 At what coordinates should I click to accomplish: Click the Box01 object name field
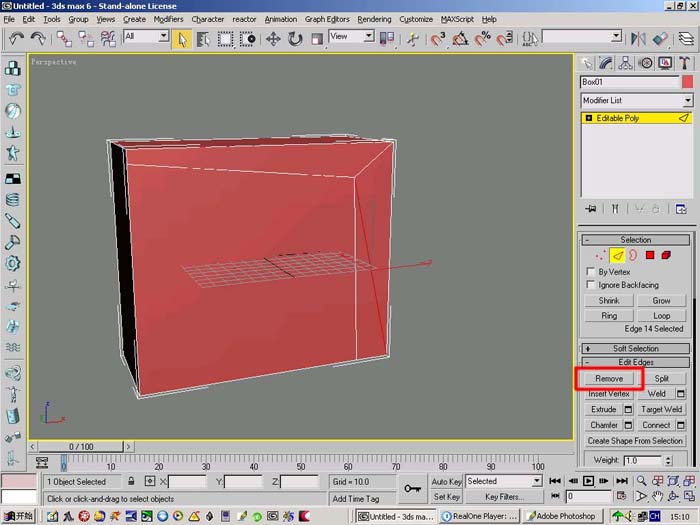click(x=629, y=82)
